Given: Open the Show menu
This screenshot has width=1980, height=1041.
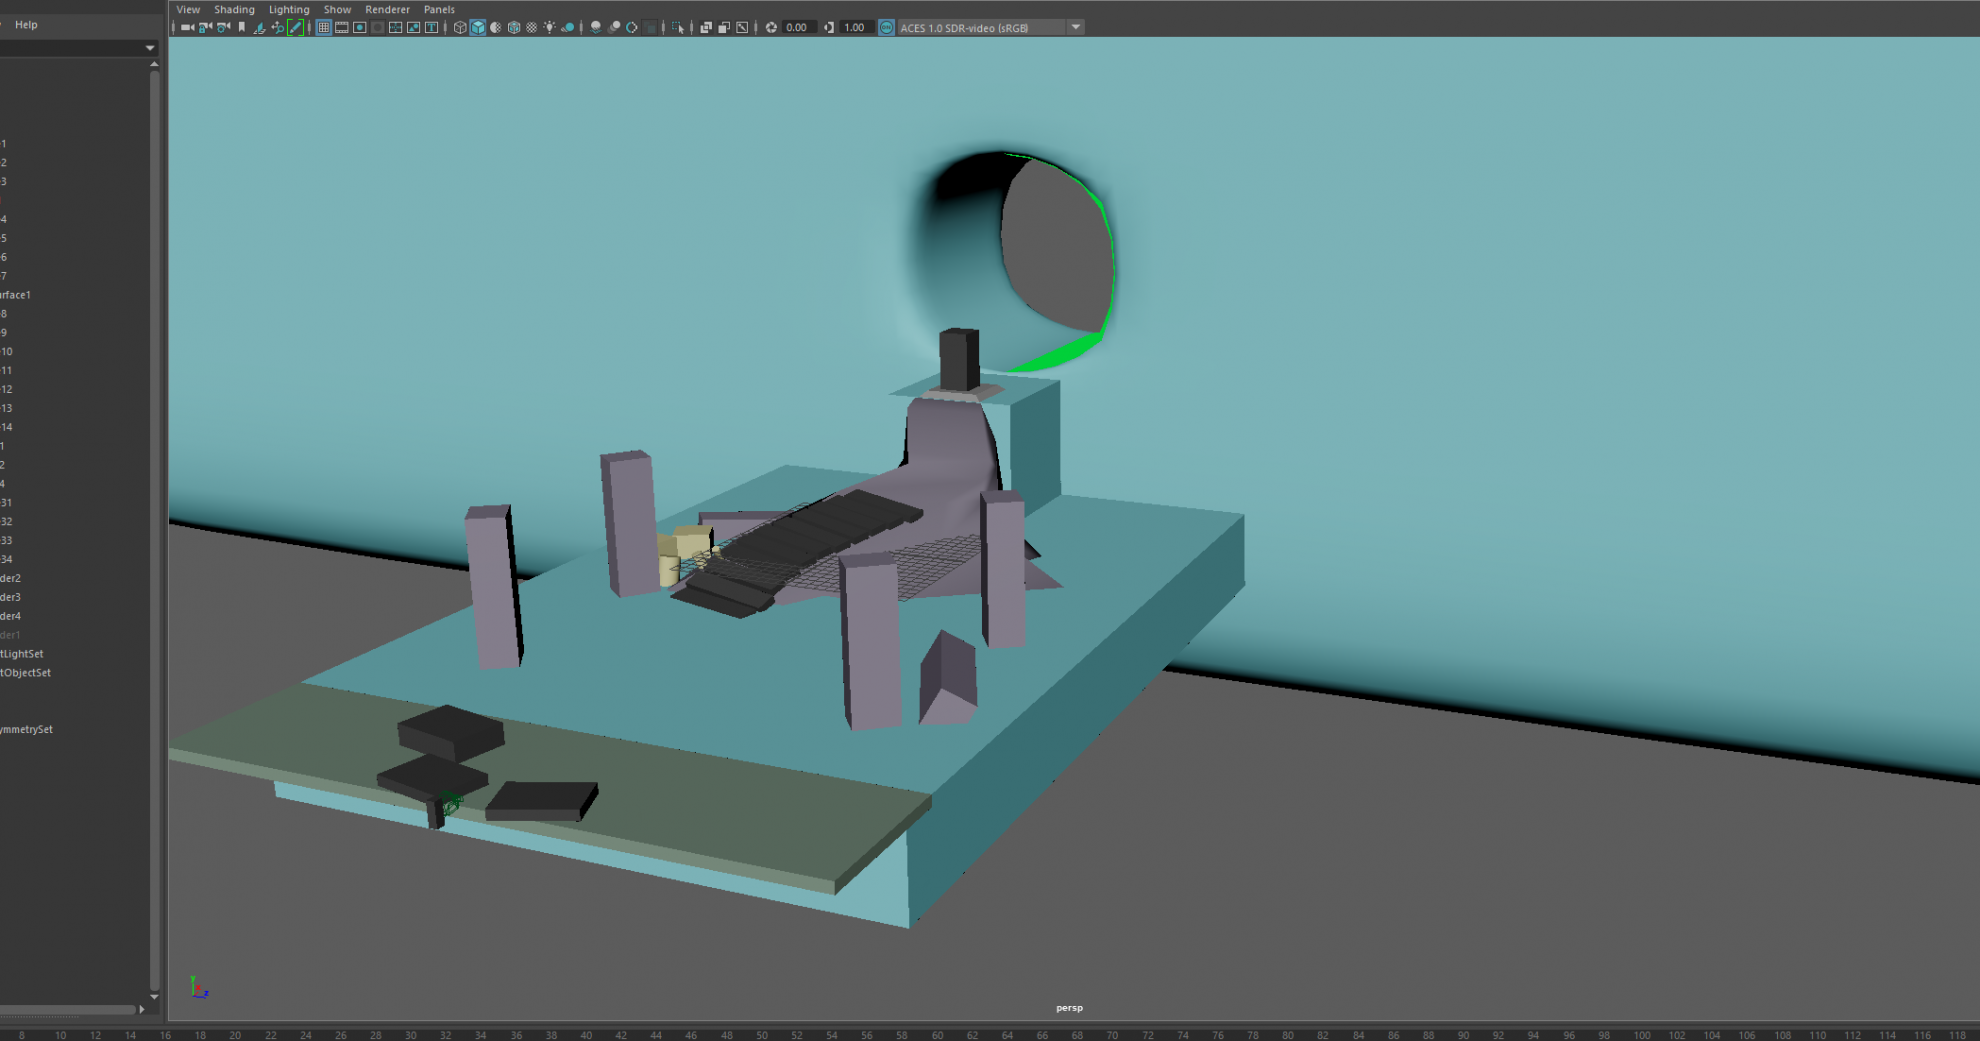Looking at the screenshot, I should (x=337, y=9).
